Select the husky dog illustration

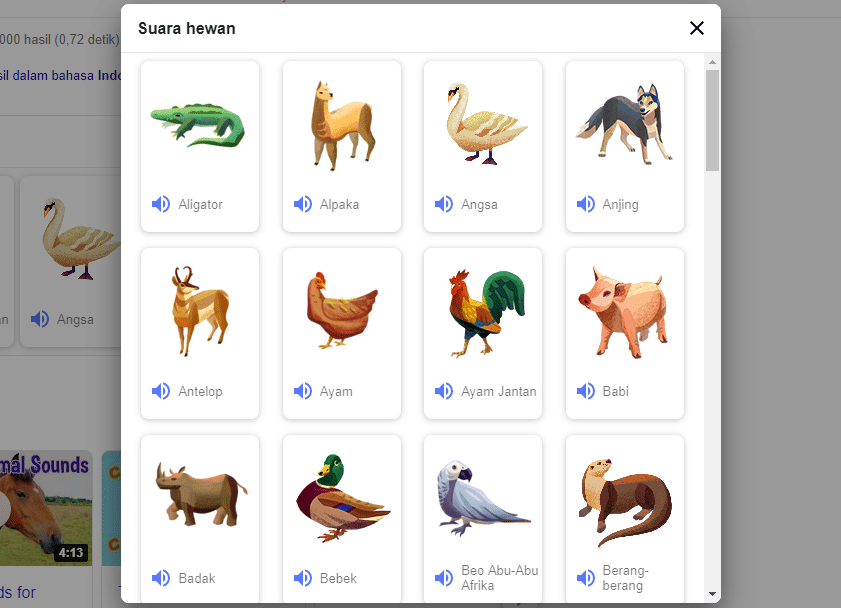tap(624, 124)
